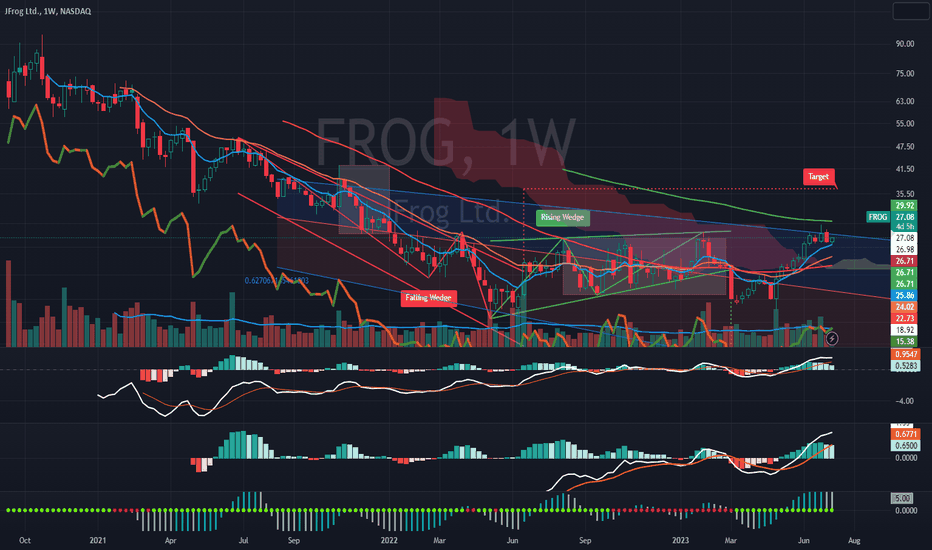Click the 35.50 price axis label
This screenshot has height=550, width=932.
[x=905, y=194]
